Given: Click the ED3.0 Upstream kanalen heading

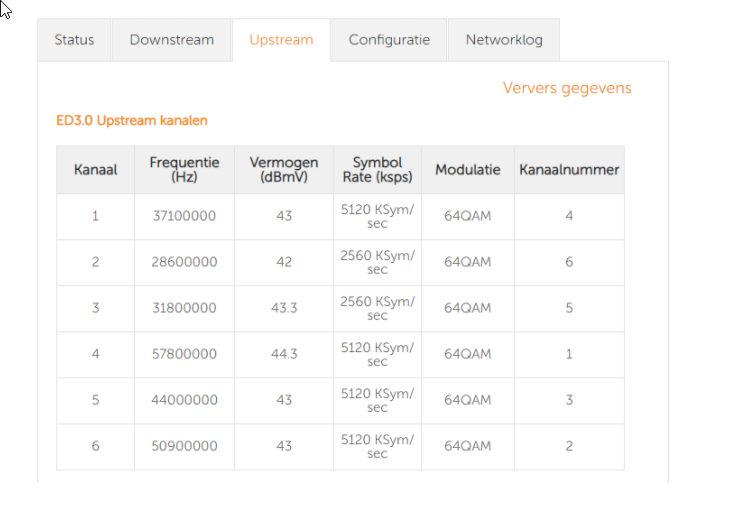Looking at the screenshot, I should pyautogui.click(x=132, y=120).
